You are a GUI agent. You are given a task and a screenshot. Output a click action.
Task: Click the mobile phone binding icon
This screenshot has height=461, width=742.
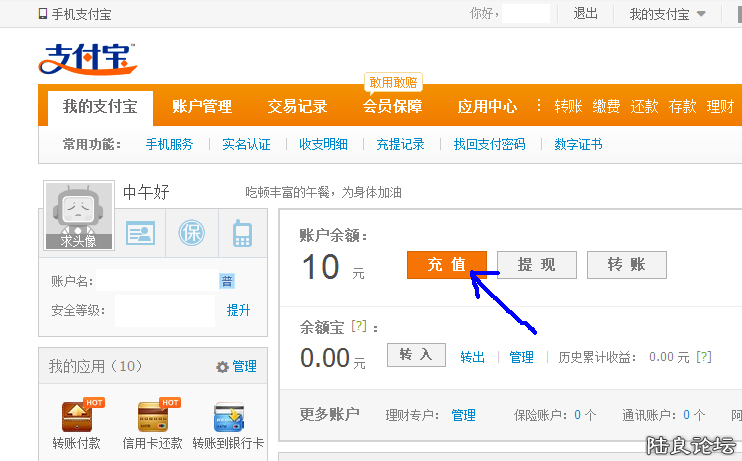click(x=241, y=233)
